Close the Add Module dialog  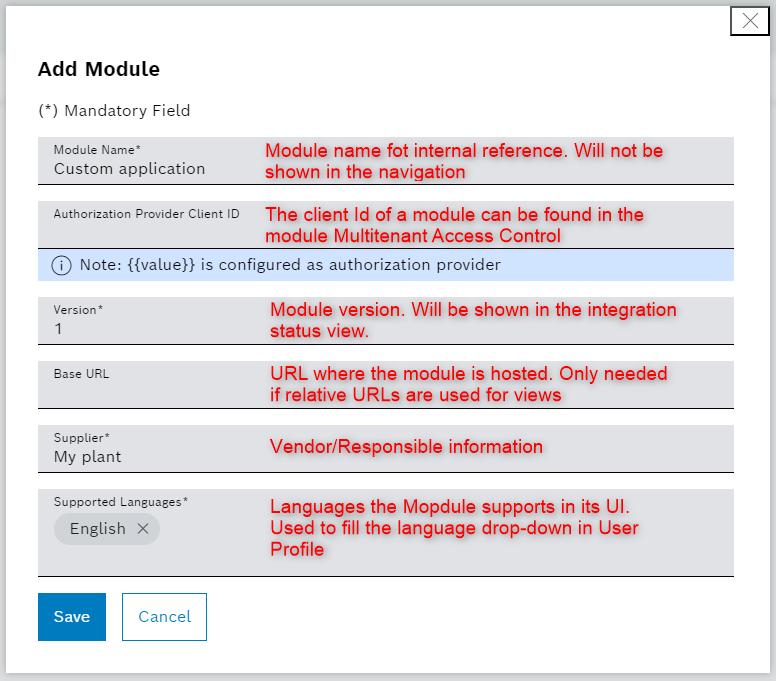click(750, 21)
